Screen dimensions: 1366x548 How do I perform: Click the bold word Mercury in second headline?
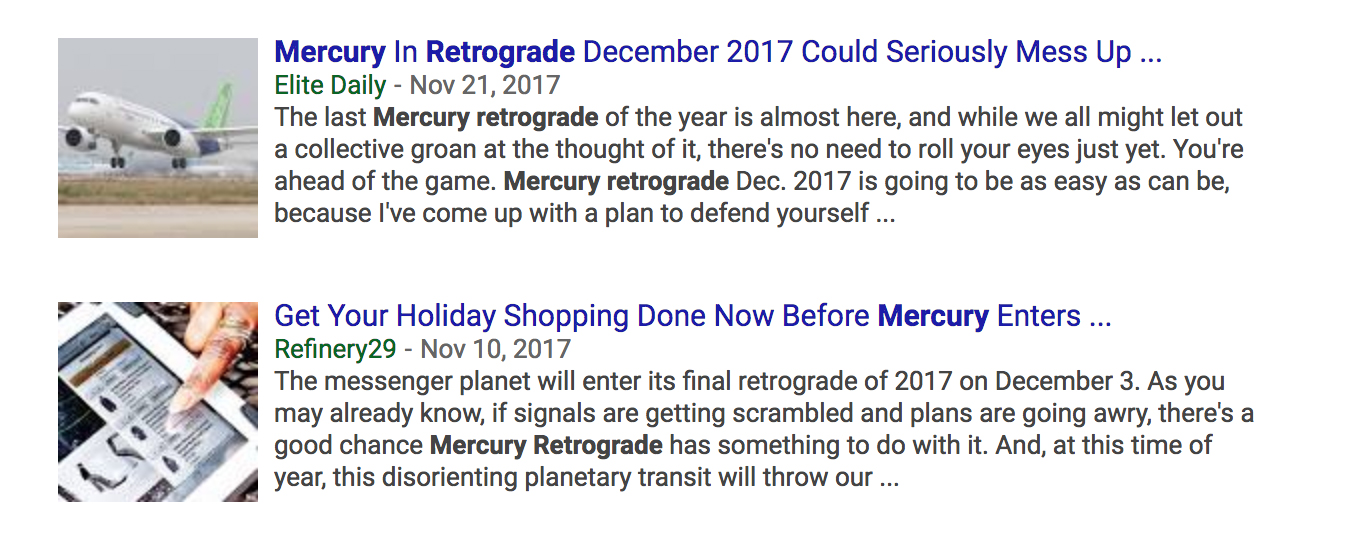click(933, 316)
